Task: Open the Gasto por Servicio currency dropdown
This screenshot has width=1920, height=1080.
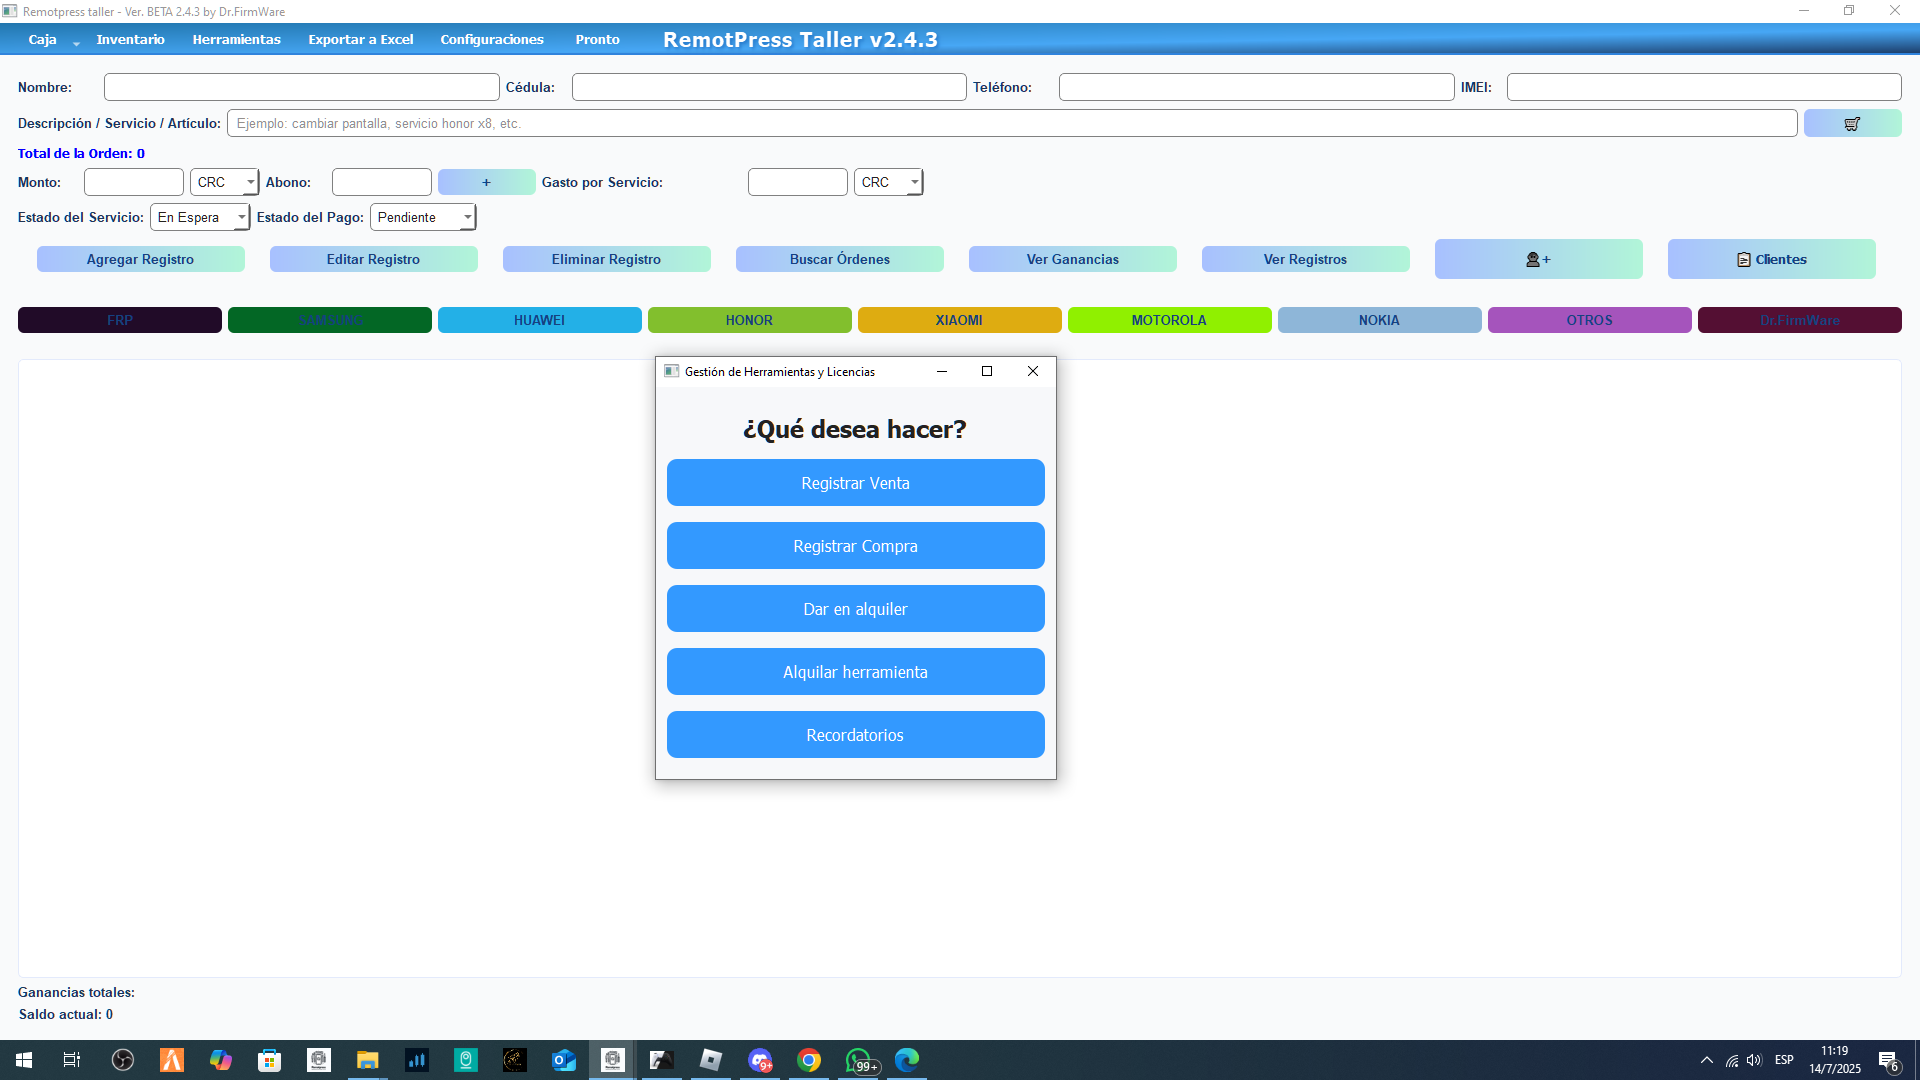Action: click(x=913, y=182)
